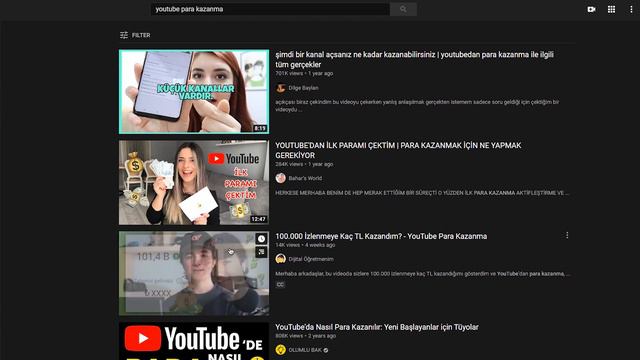Click the OLUMLU BAK channel avatar
This screenshot has width=640, height=360.
280,350
